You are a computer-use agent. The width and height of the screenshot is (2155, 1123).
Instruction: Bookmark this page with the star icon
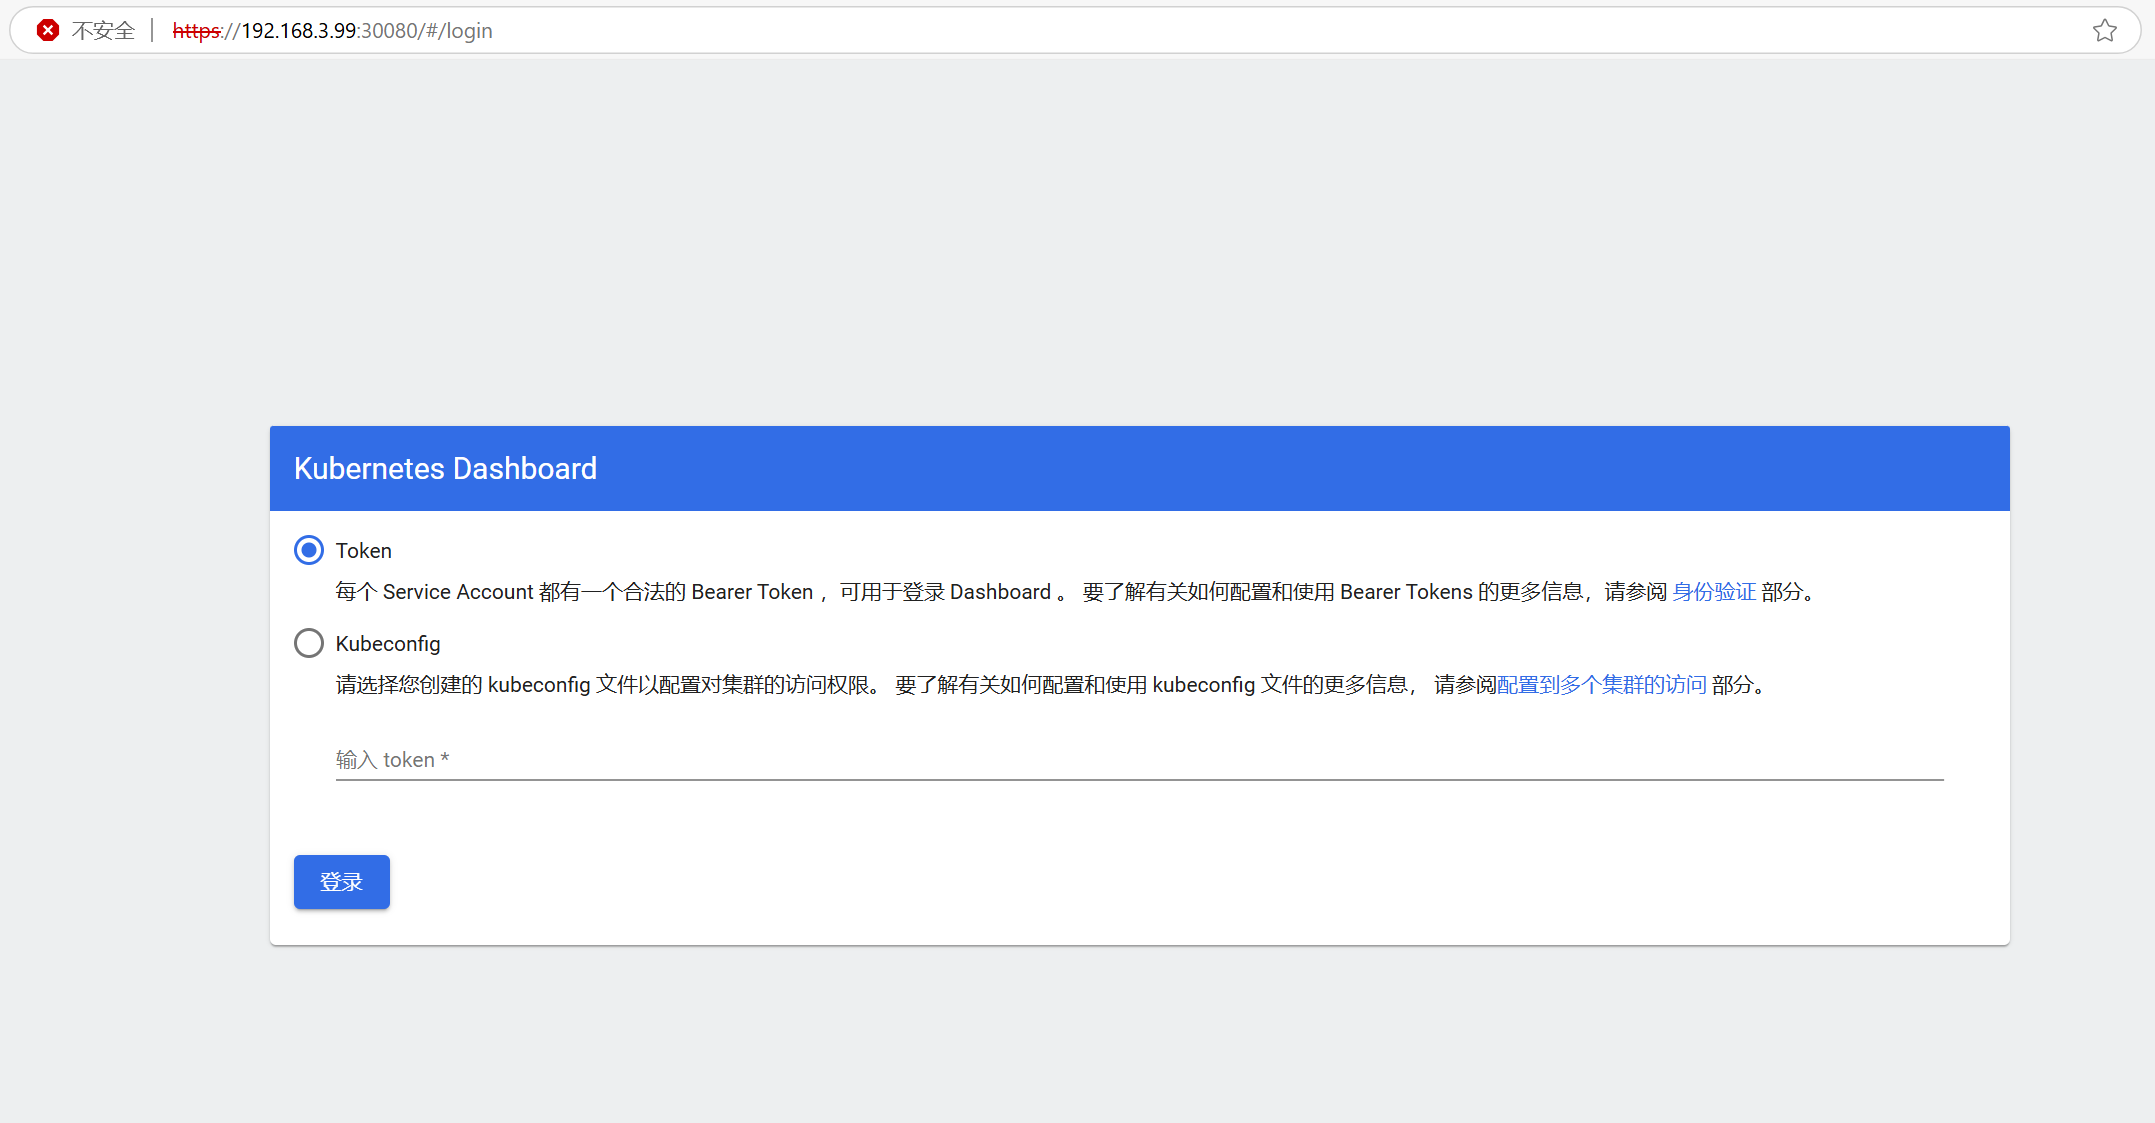[2104, 31]
